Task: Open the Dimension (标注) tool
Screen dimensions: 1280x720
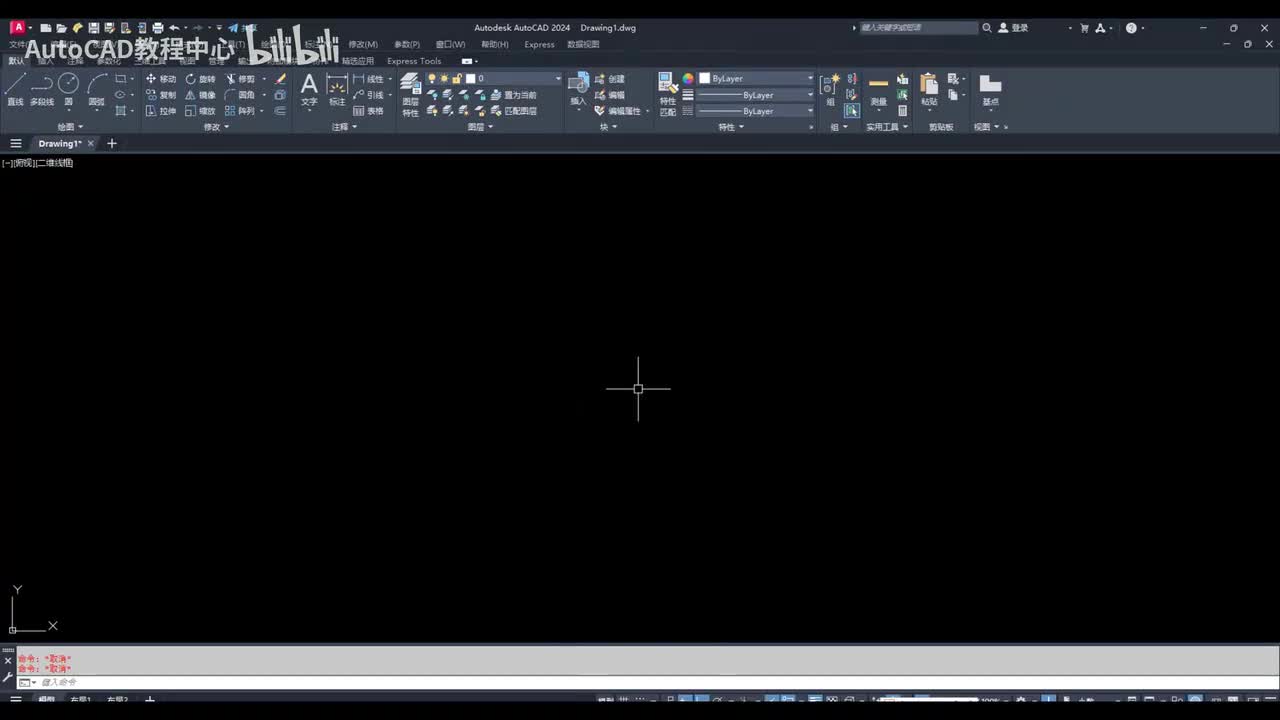Action: [337, 89]
